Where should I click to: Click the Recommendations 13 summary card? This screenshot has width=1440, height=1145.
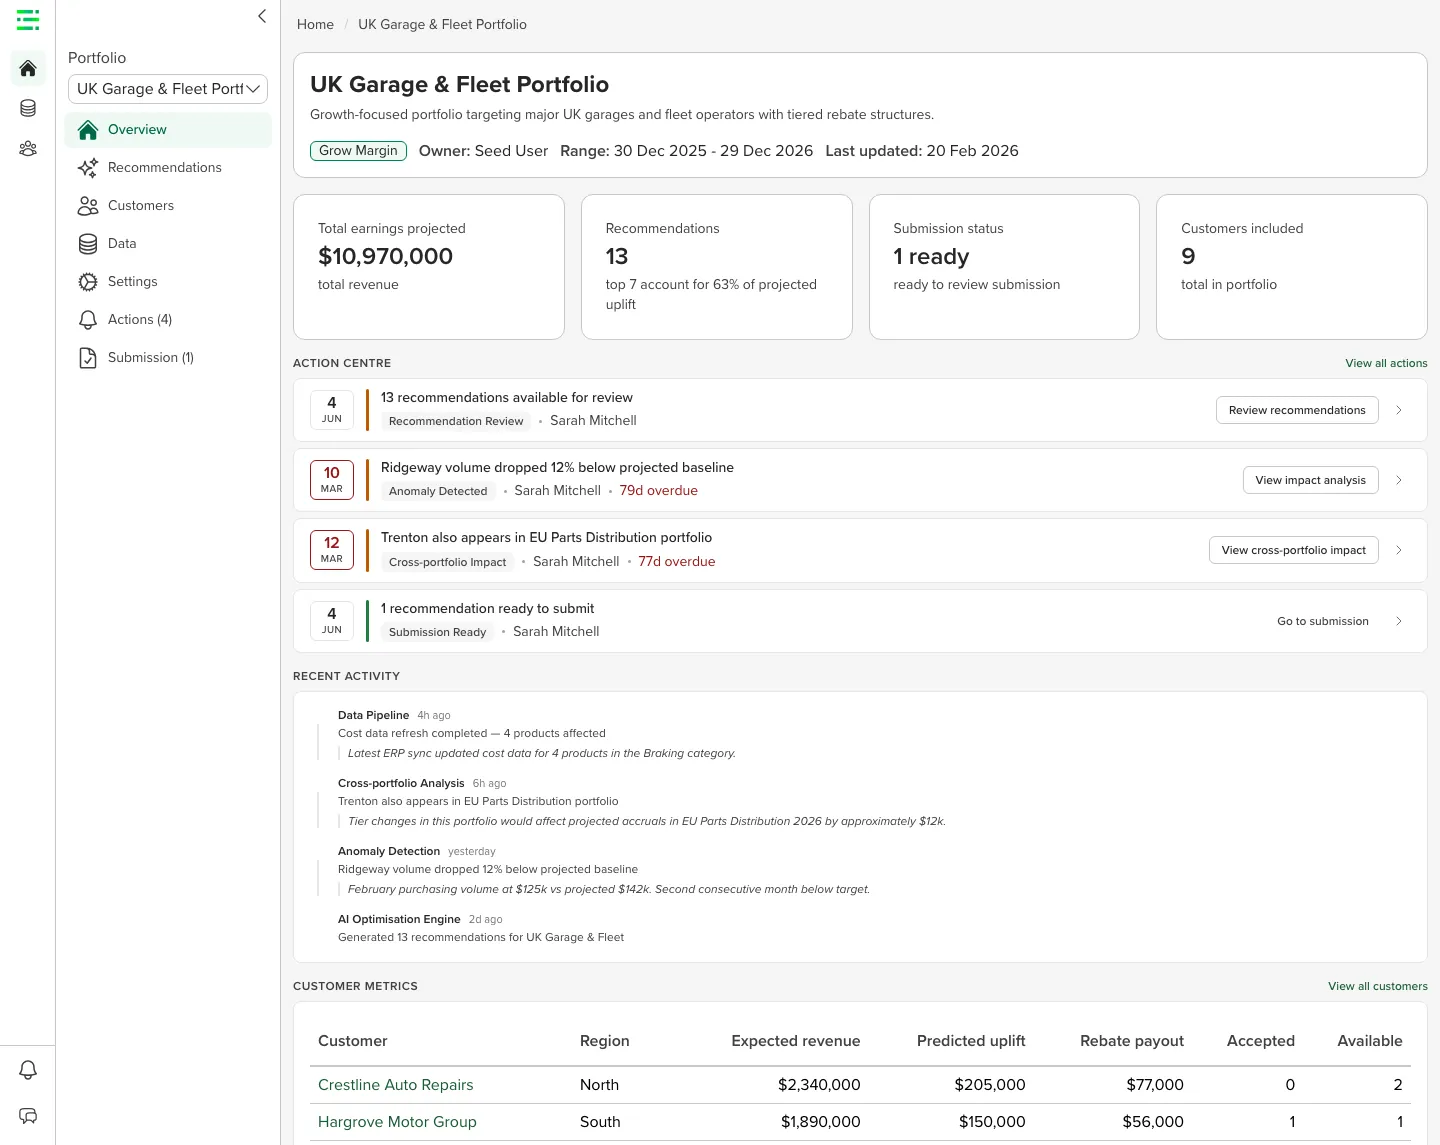717,267
